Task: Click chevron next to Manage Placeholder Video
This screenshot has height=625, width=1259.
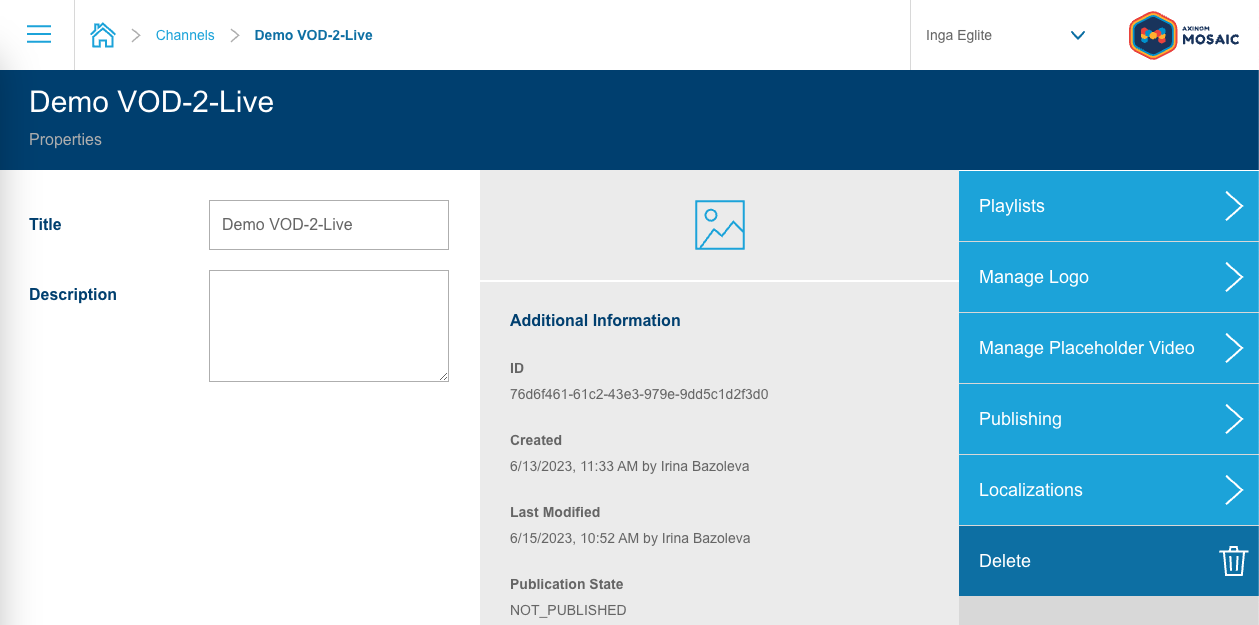Action: tap(1234, 348)
